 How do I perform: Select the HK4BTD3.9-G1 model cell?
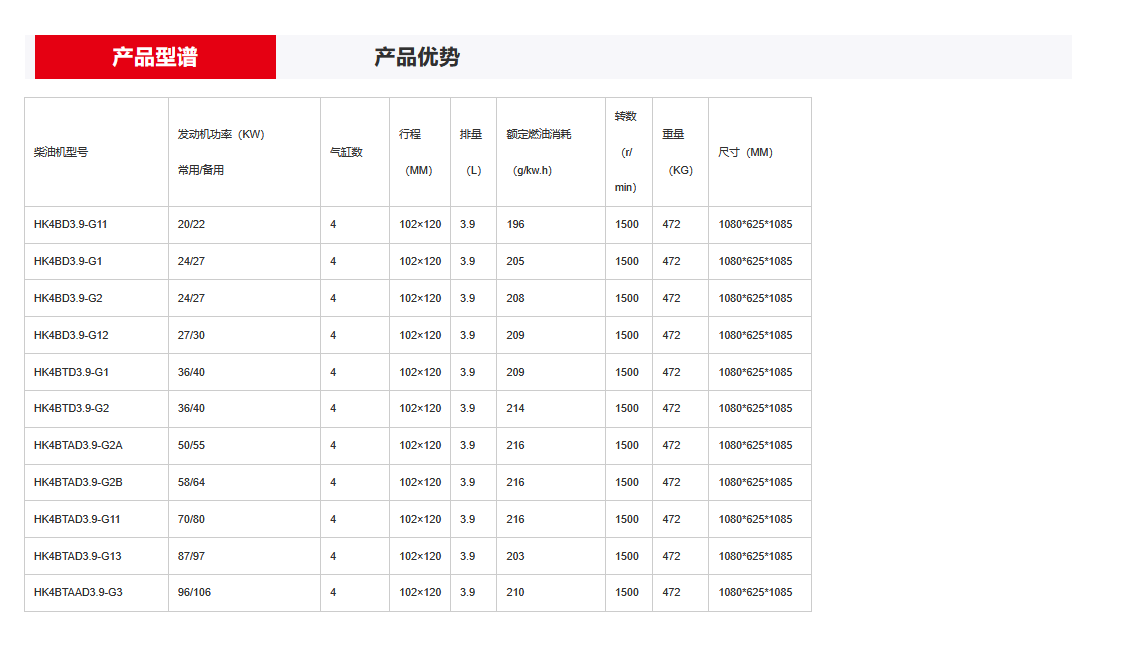[x=97, y=372]
